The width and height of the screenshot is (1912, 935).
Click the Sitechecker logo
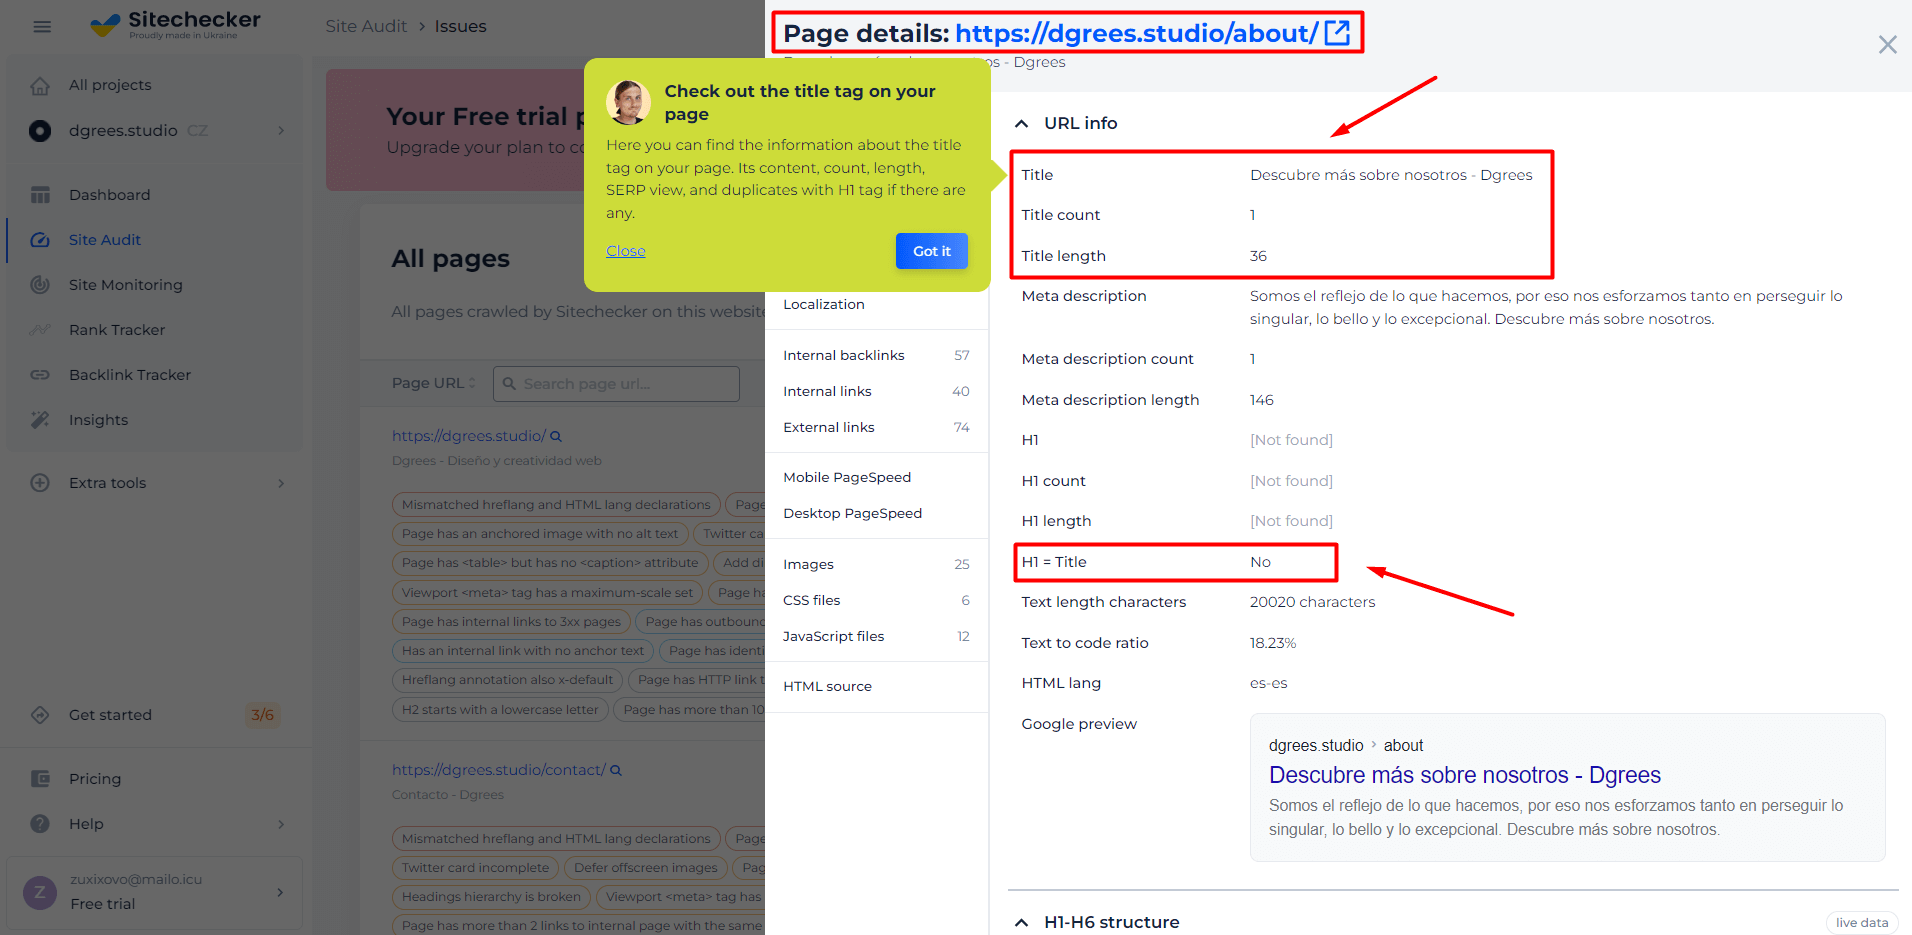click(x=175, y=24)
